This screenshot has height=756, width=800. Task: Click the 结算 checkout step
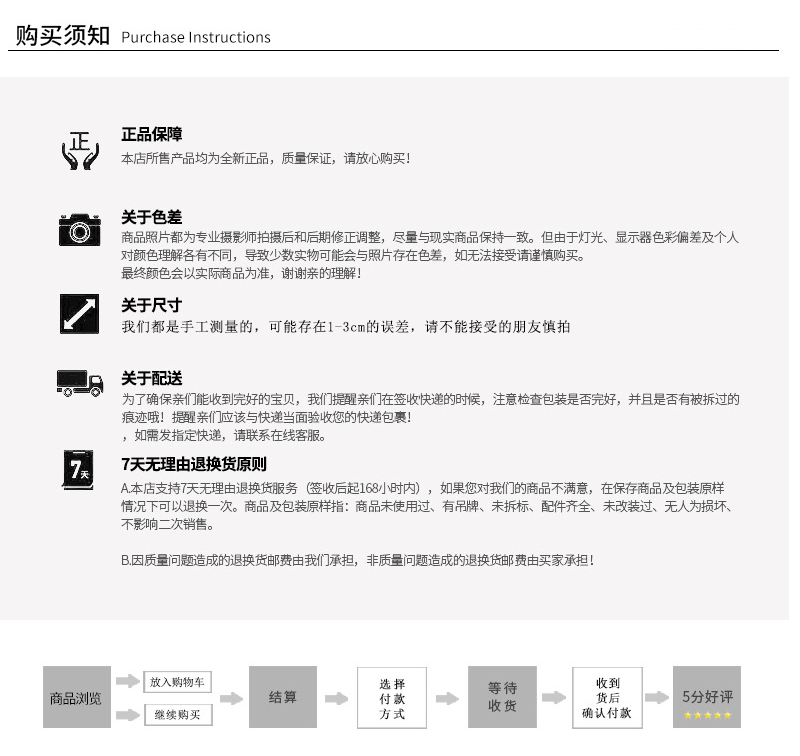click(283, 697)
